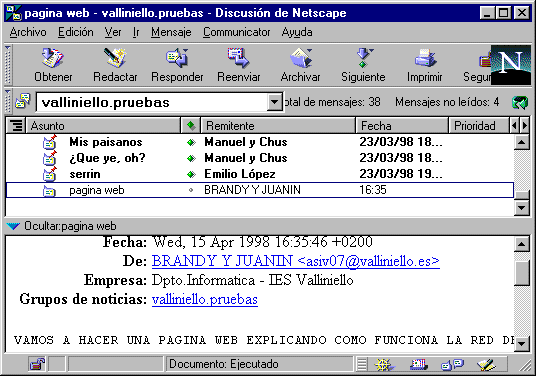Viewport: 536px width, 376px height.
Task: Open Mailbox from the component bar
Action: [418, 364]
